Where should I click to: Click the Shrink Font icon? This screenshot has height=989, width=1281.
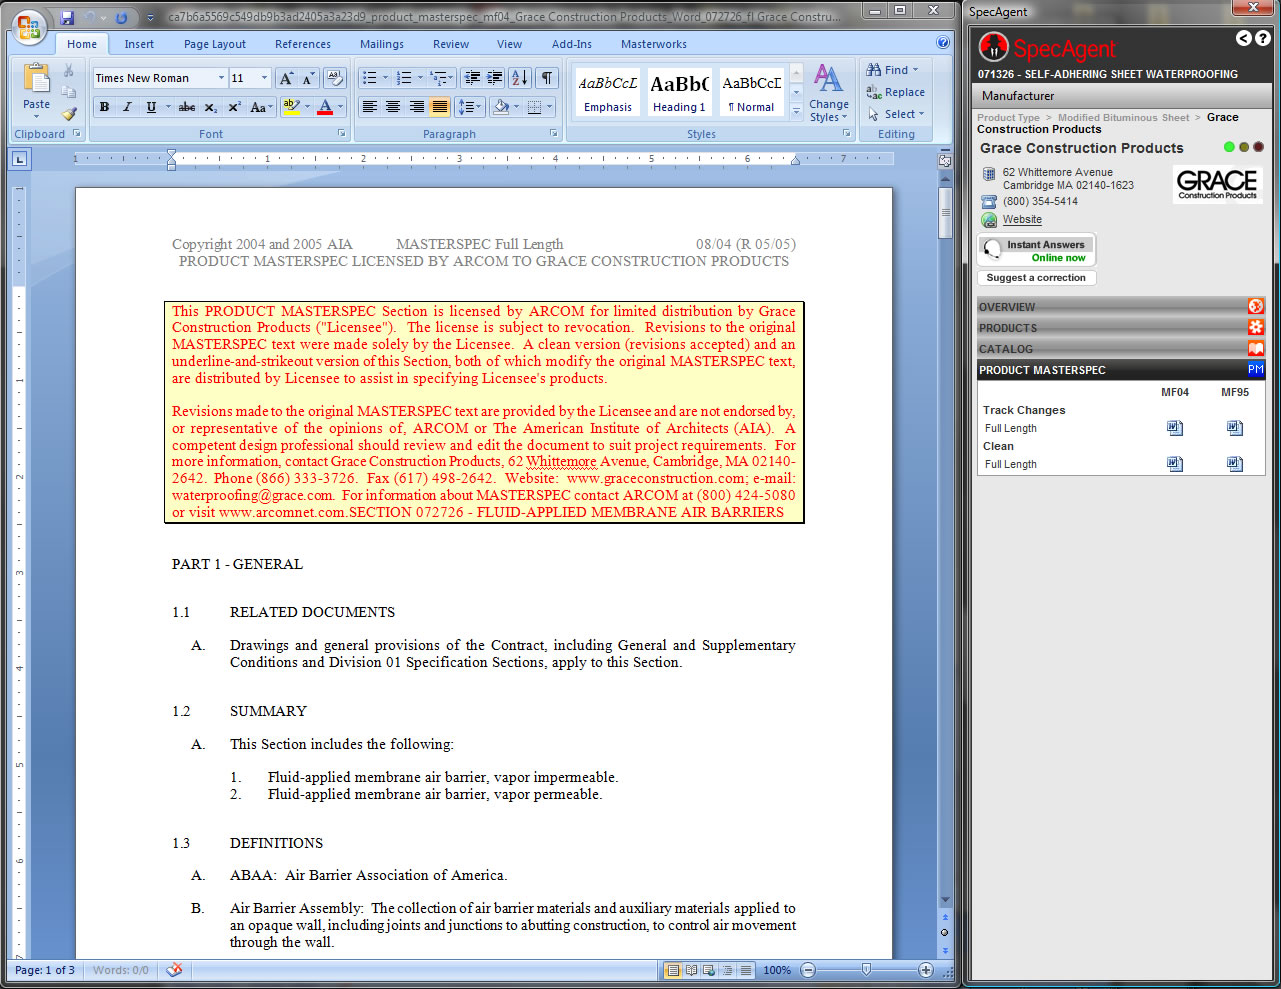pos(308,78)
